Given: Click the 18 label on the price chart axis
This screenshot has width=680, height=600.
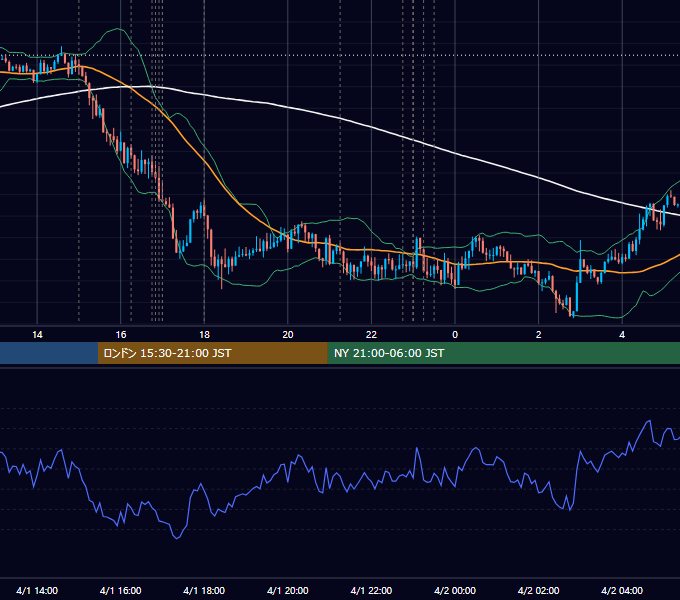Looking at the screenshot, I should tap(204, 335).
